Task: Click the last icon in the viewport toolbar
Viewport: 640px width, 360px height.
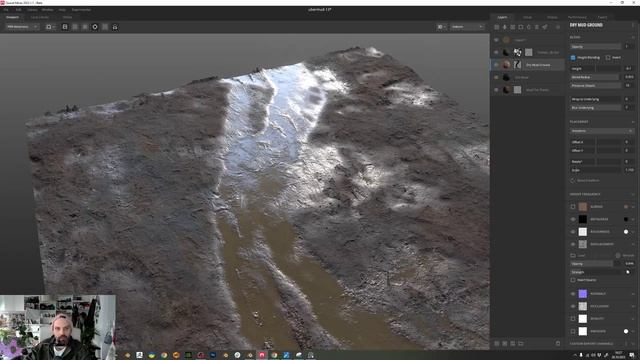Action: coord(115,27)
